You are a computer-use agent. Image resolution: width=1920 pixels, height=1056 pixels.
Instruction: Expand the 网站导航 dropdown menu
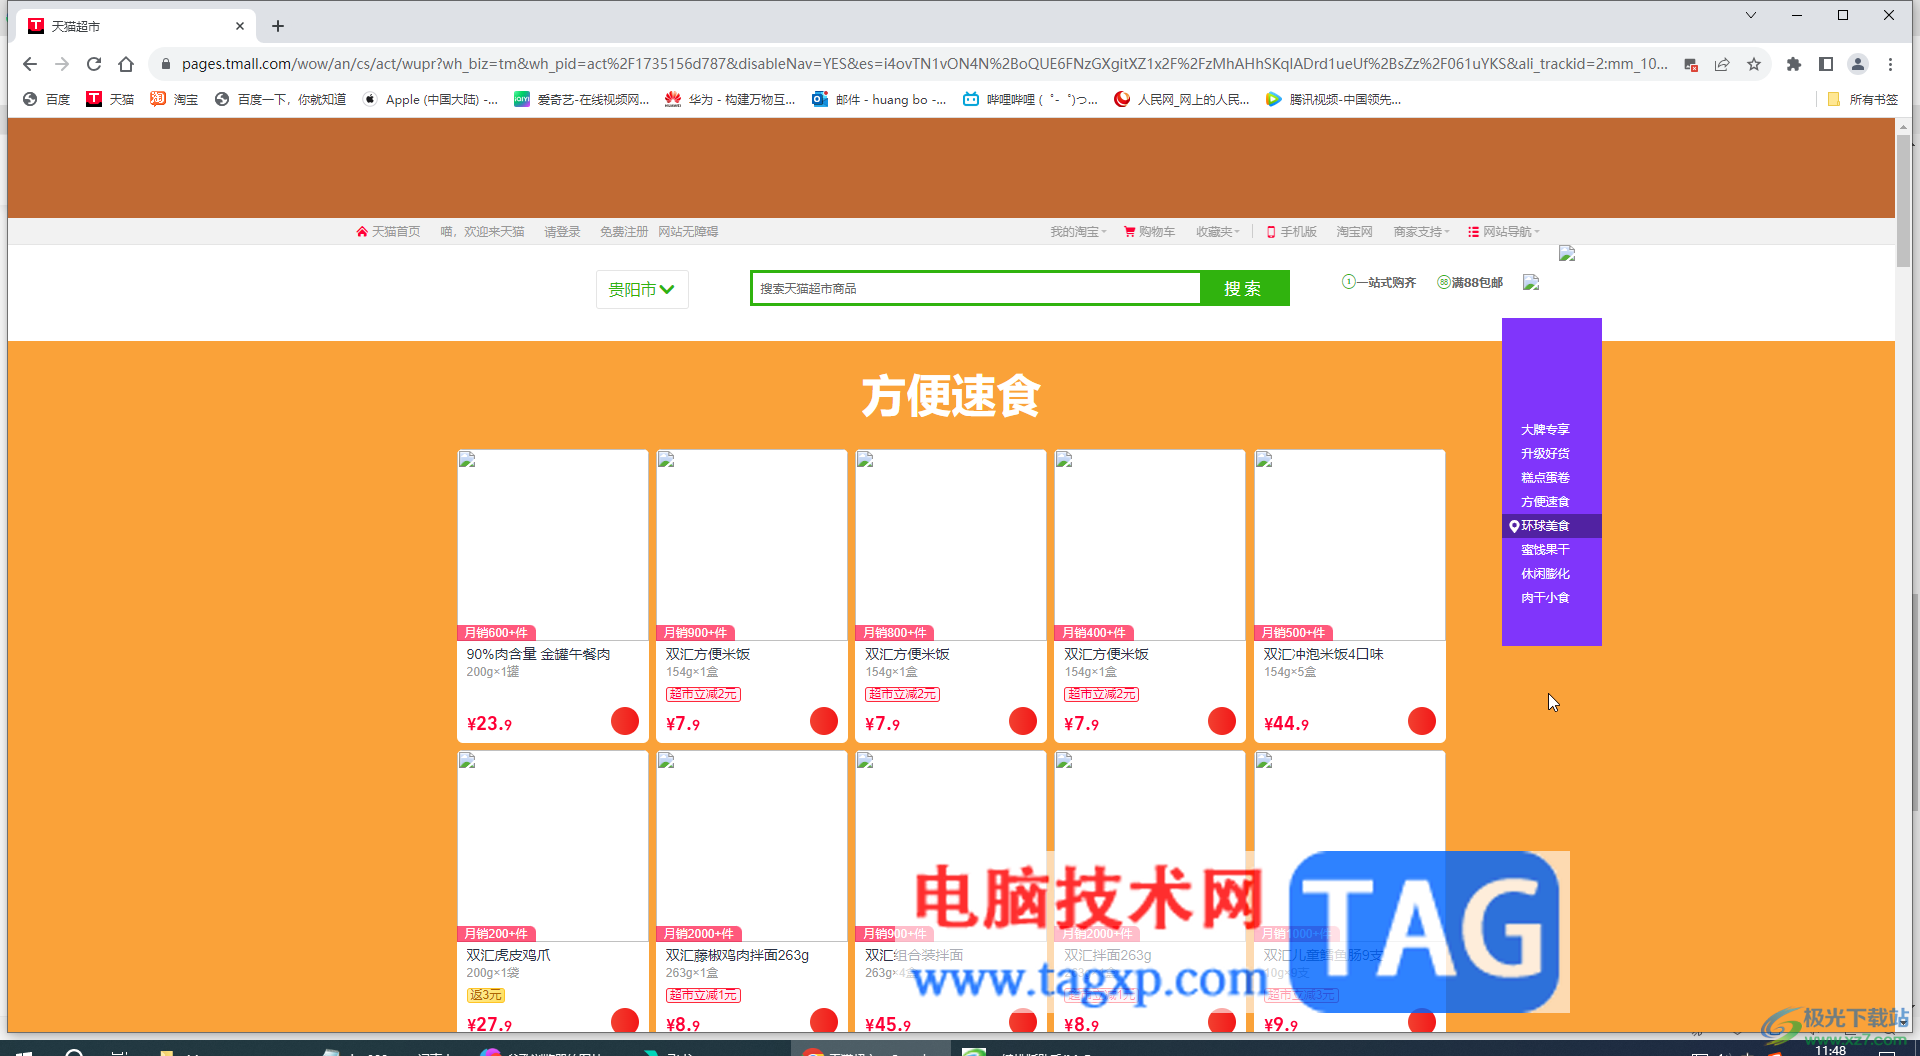1504,232
